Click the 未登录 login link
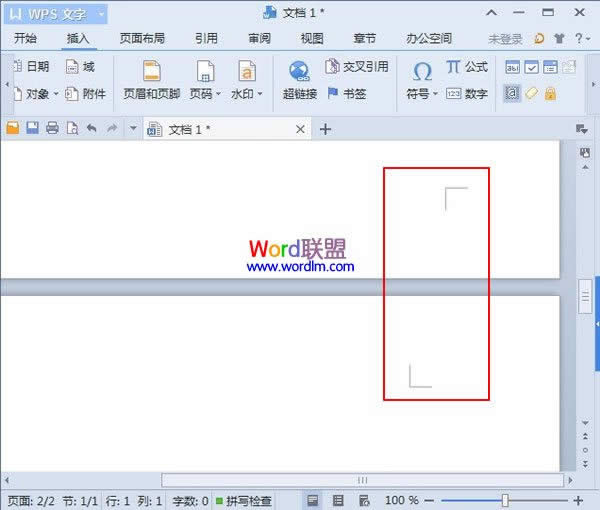Screen dimensions: 600x510 tap(505, 39)
